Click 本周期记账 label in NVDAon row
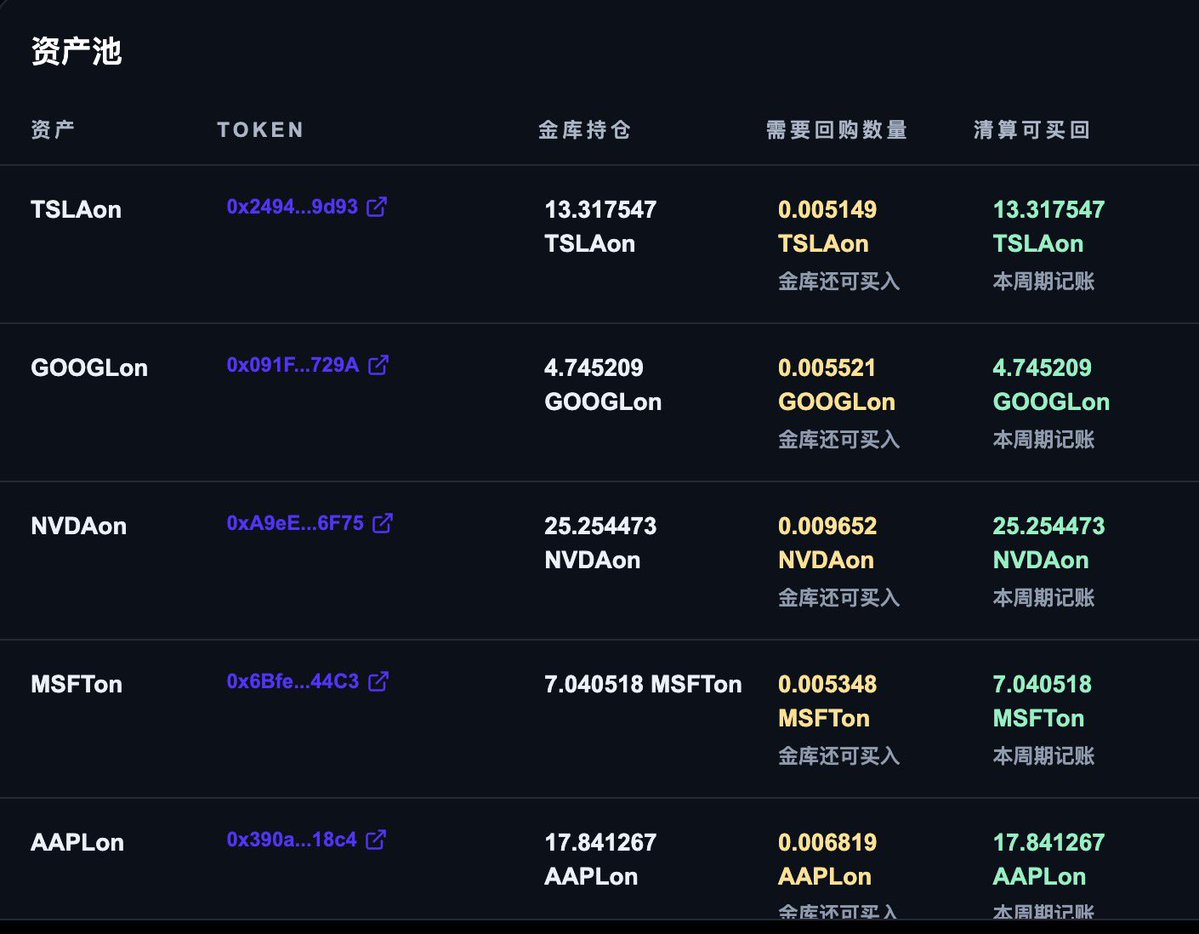The width and height of the screenshot is (1199, 934). pos(1044,598)
